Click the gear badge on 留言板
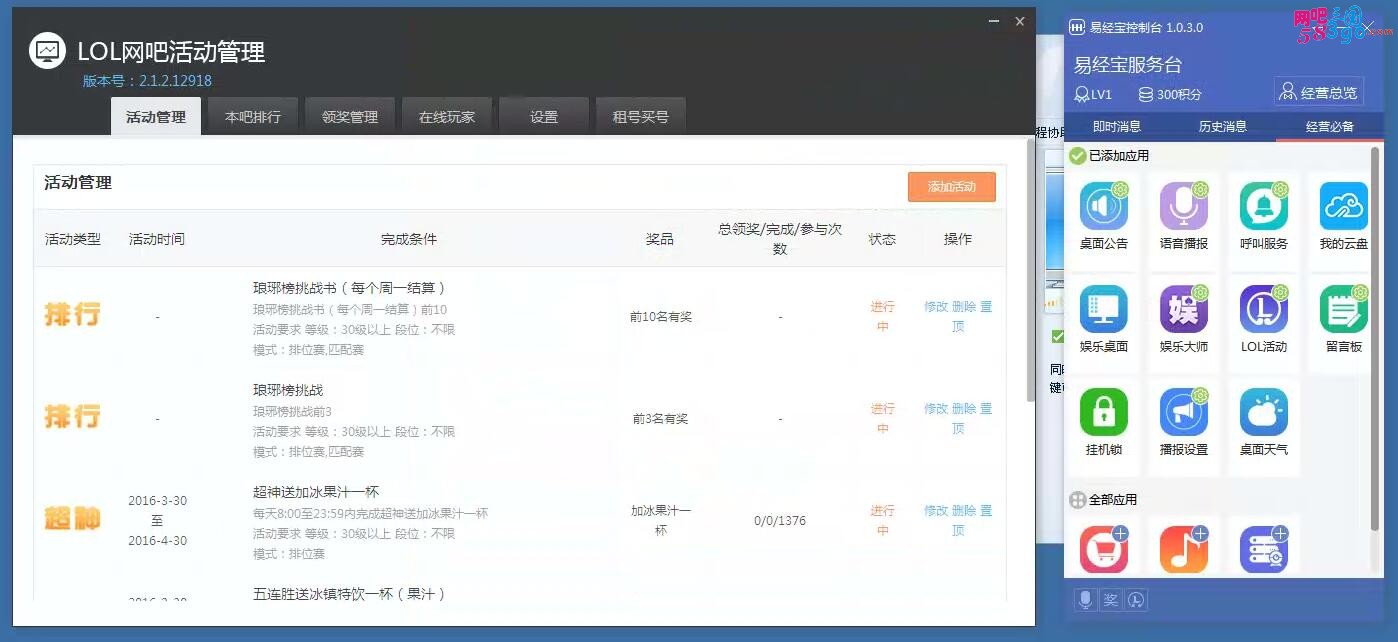Image resolution: width=1398 pixels, height=642 pixels. [x=1361, y=292]
